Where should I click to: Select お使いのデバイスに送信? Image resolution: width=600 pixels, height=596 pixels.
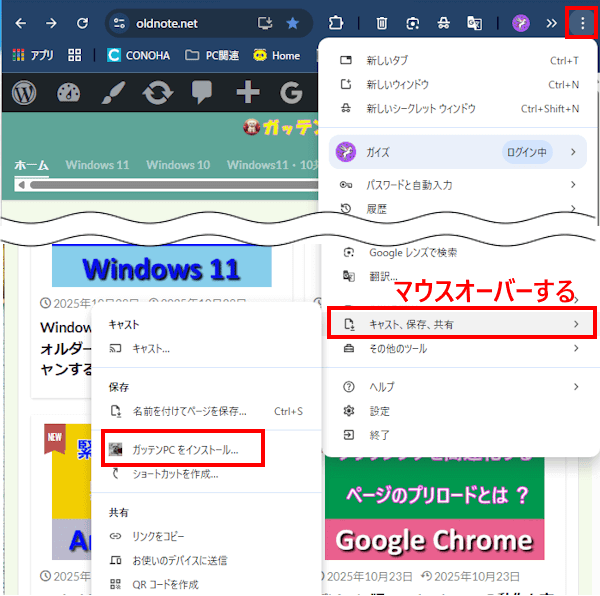207,560
